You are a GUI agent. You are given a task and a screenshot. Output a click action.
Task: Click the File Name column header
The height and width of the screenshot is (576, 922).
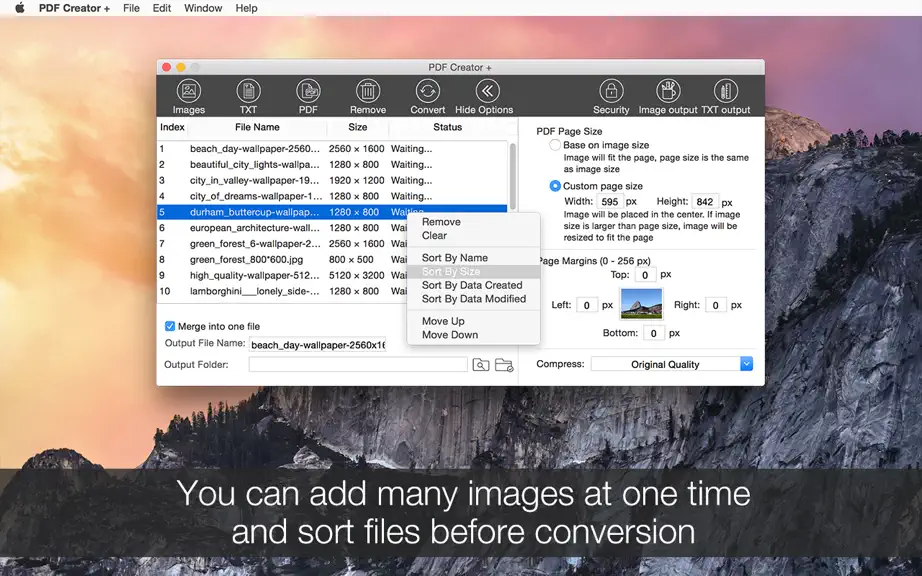pyautogui.click(x=257, y=127)
